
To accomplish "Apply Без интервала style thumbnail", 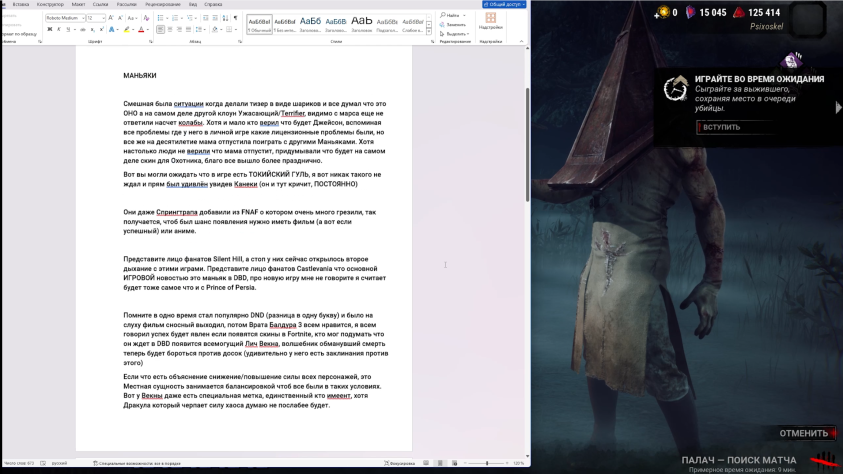I will click(x=285, y=24).
